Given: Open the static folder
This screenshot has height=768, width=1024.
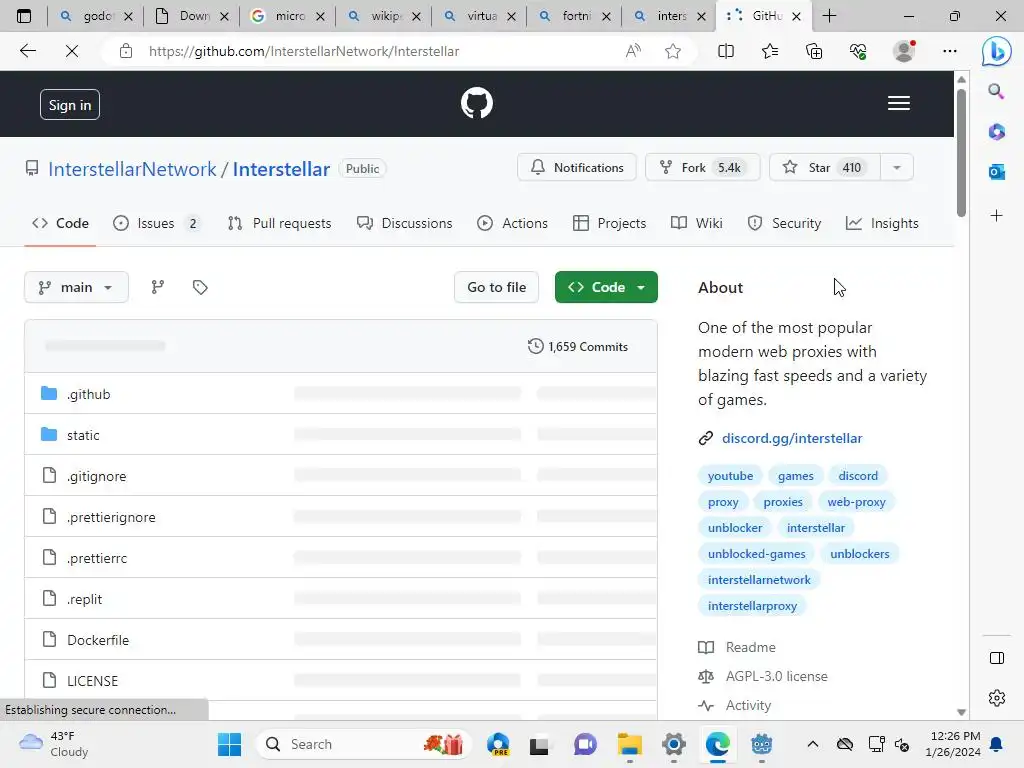Looking at the screenshot, I should pyautogui.click(x=83, y=436).
